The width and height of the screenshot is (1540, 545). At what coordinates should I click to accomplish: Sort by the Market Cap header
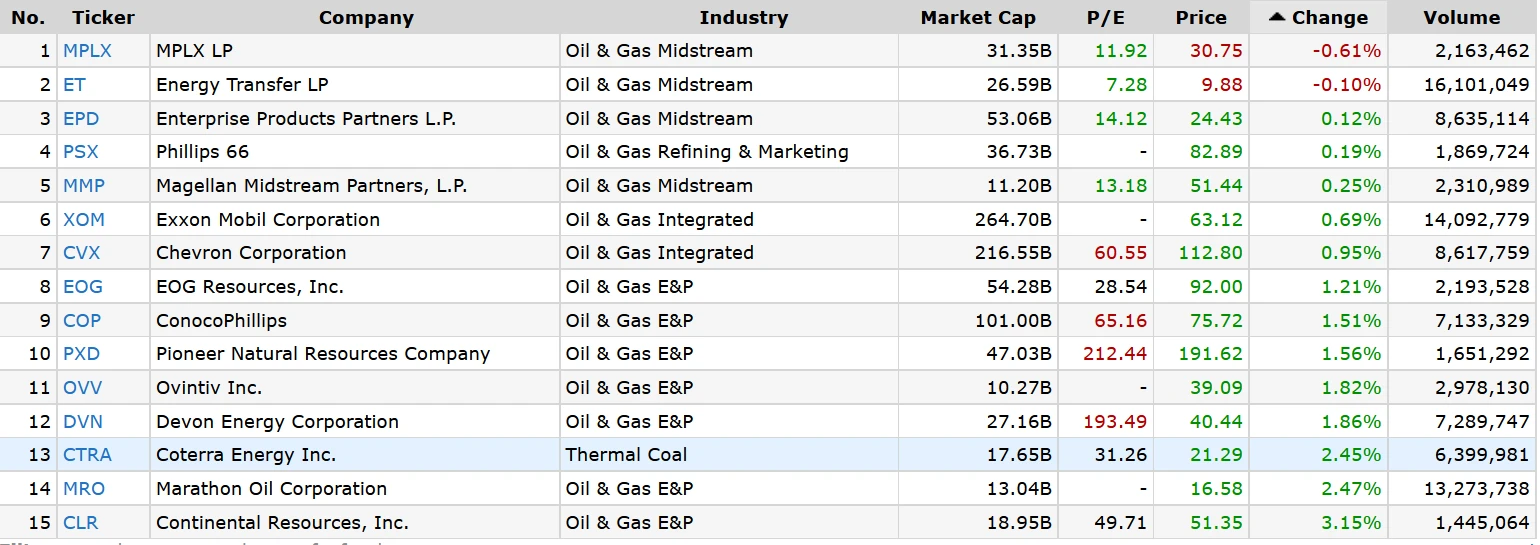[977, 18]
